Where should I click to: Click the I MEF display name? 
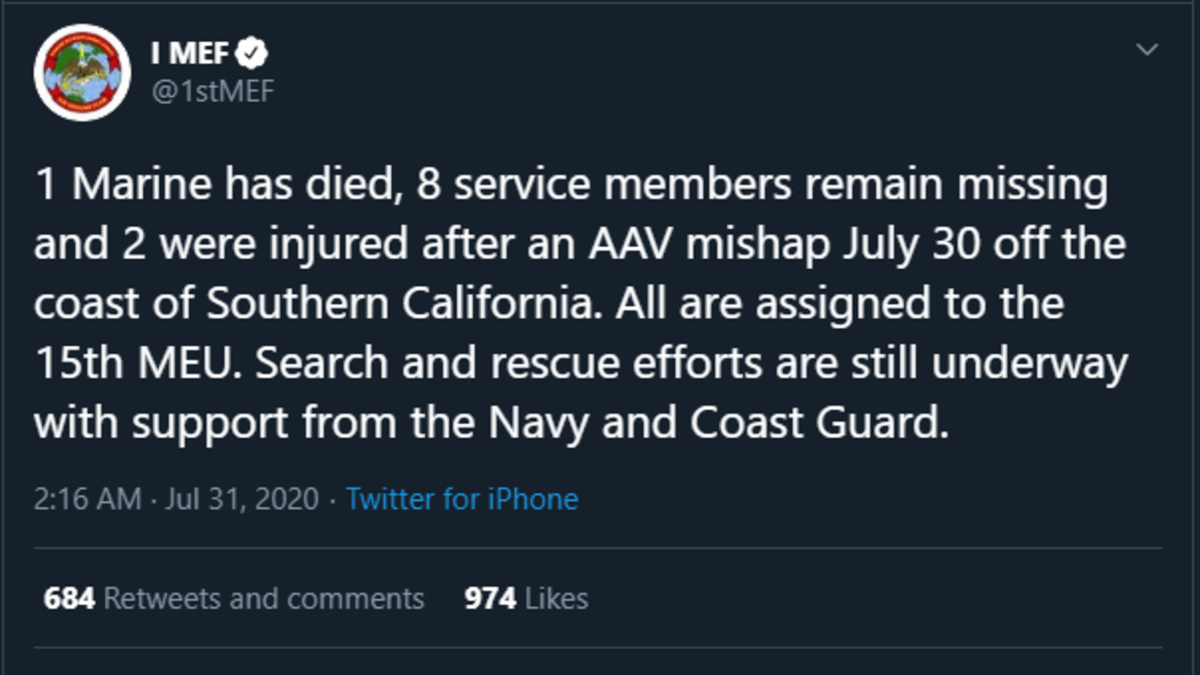pyautogui.click(x=197, y=53)
